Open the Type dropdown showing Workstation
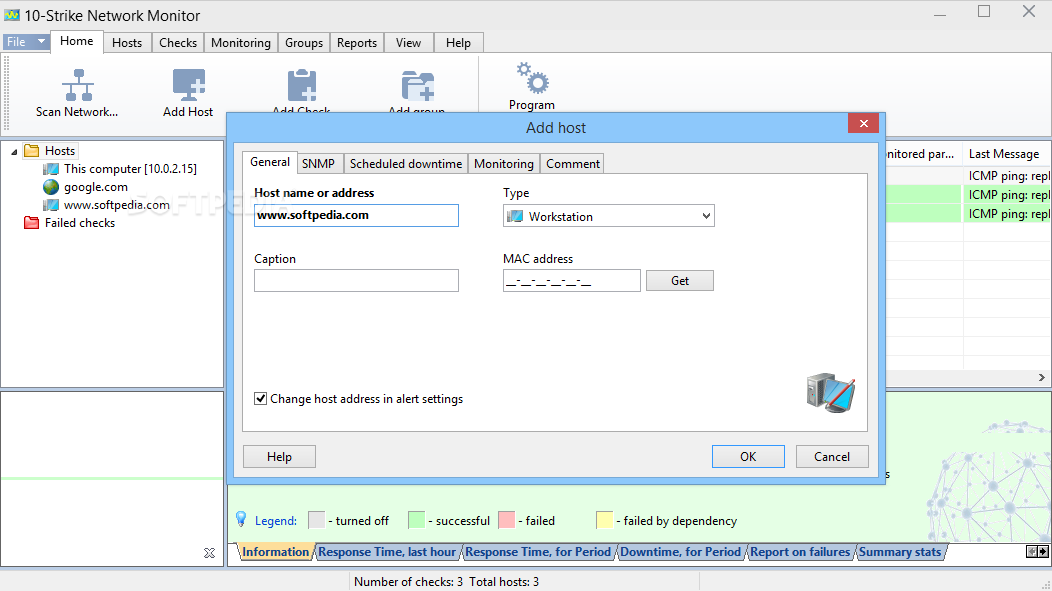The image size is (1052, 591). pos(609,216)
